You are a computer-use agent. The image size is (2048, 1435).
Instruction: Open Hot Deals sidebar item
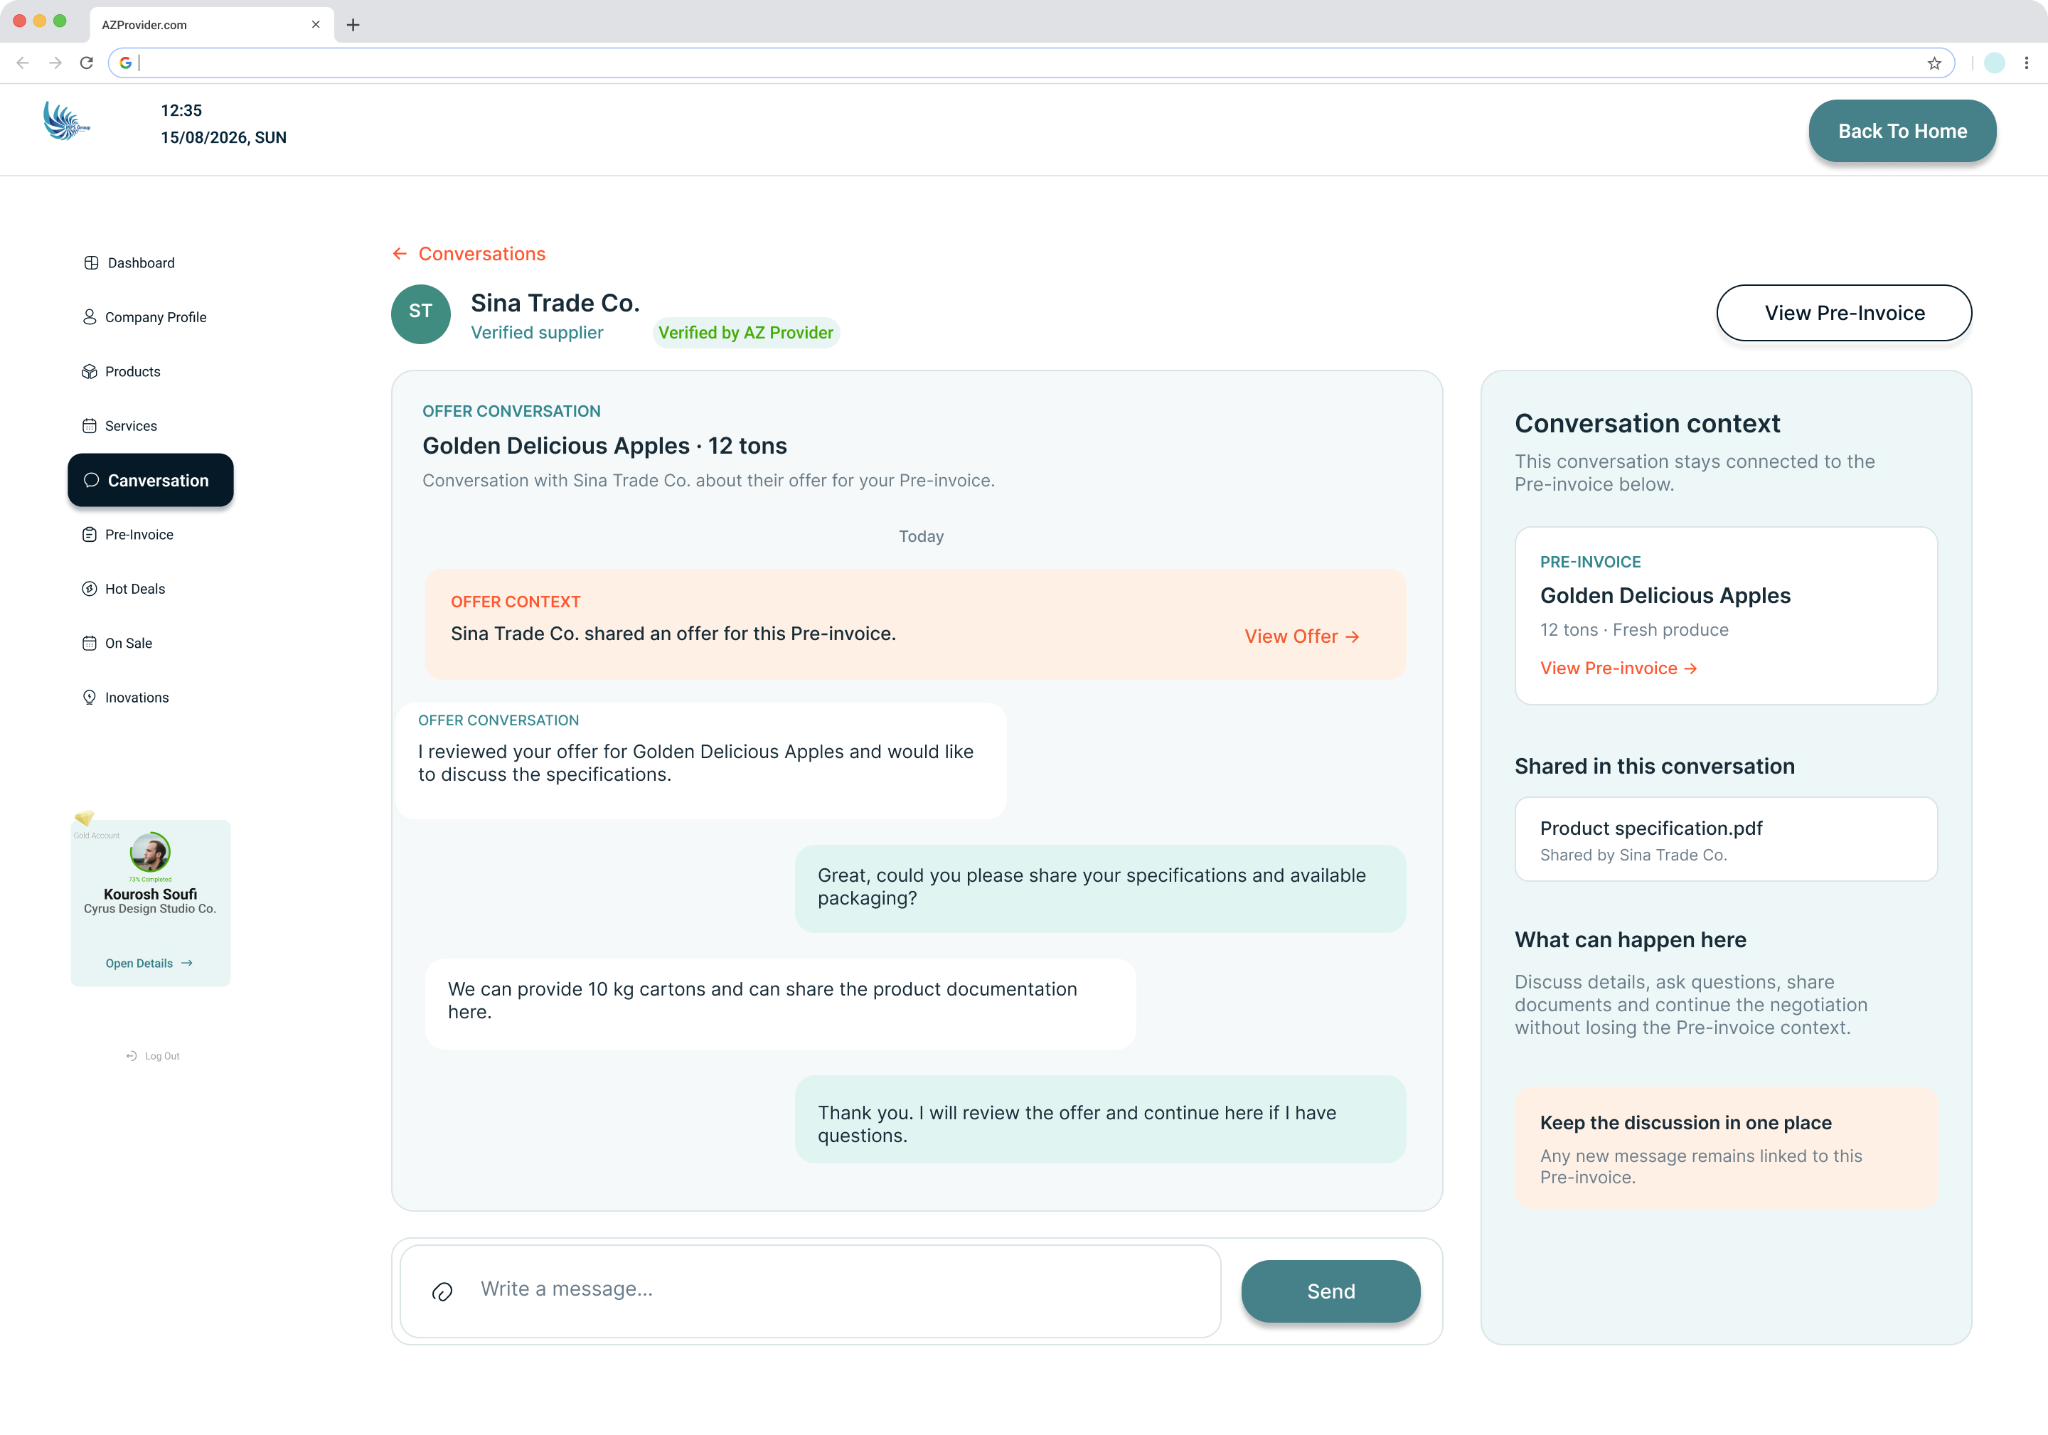[124, 589]
